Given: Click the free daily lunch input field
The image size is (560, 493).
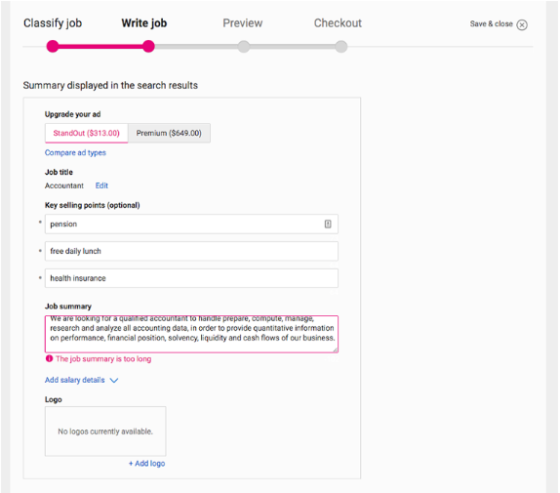Looking at the screenshot, I should [191, 251].
